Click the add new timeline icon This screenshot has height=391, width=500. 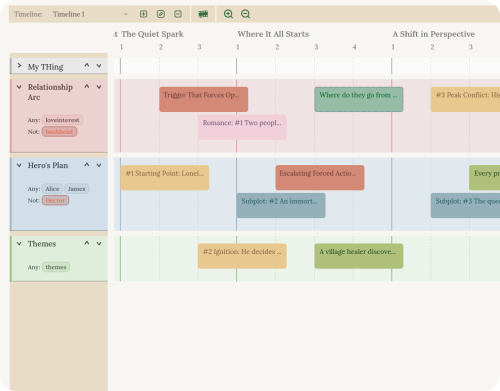[143, 14]
